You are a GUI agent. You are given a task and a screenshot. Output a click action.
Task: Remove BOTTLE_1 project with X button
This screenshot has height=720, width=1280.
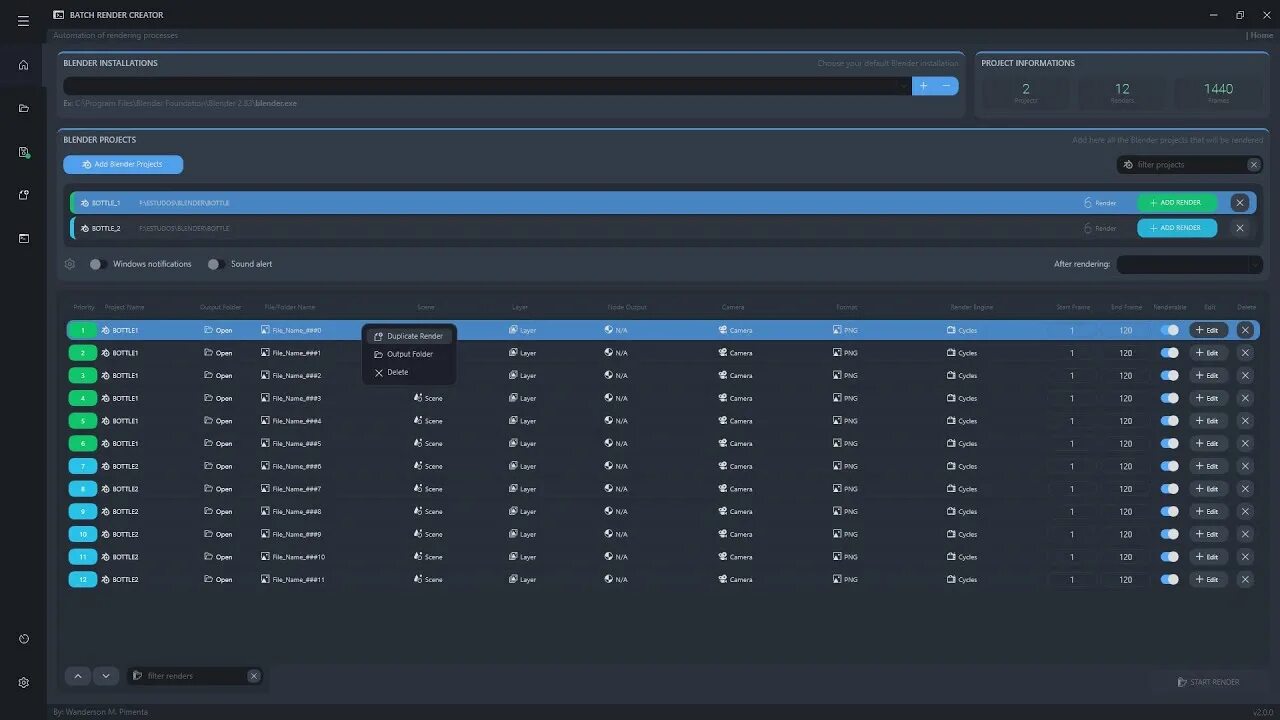point(1240,202)
